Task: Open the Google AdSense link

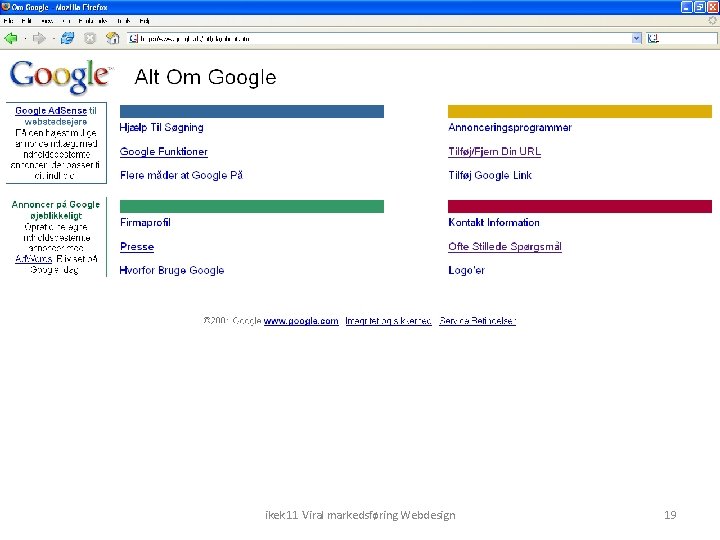Action: coord(51,111)
